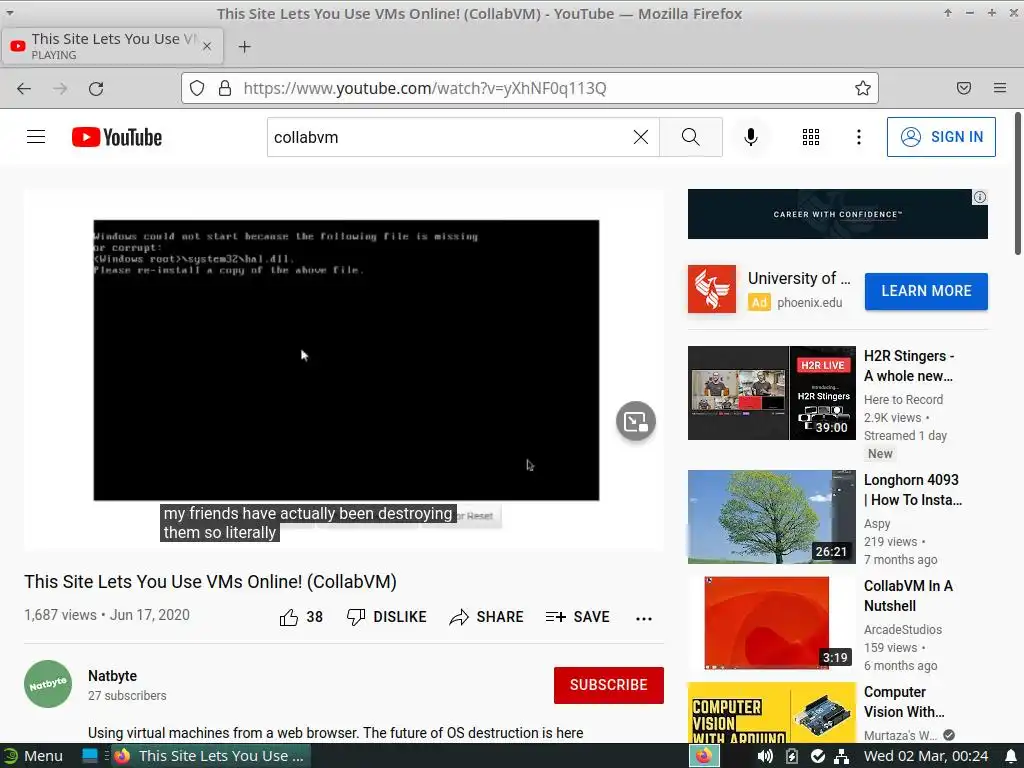Click the page vertical scrollbar

(x=1017, y=184)
